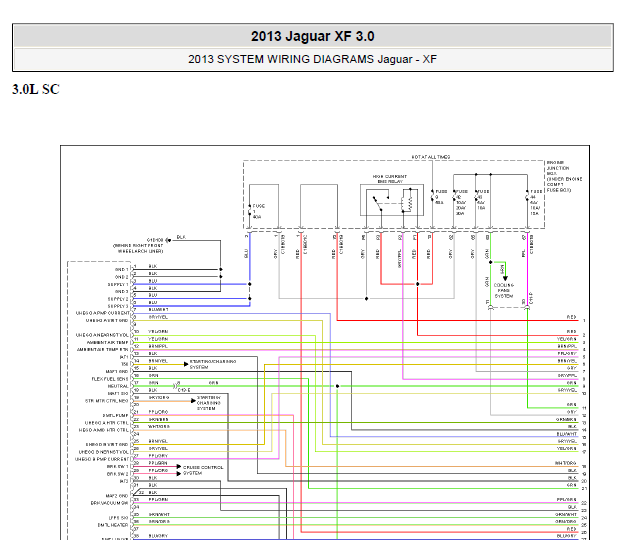The width and height of the screenshot is (619, 540).
Task: Click the 'FUSE 44' label
Action: click(x=536, y=202)
